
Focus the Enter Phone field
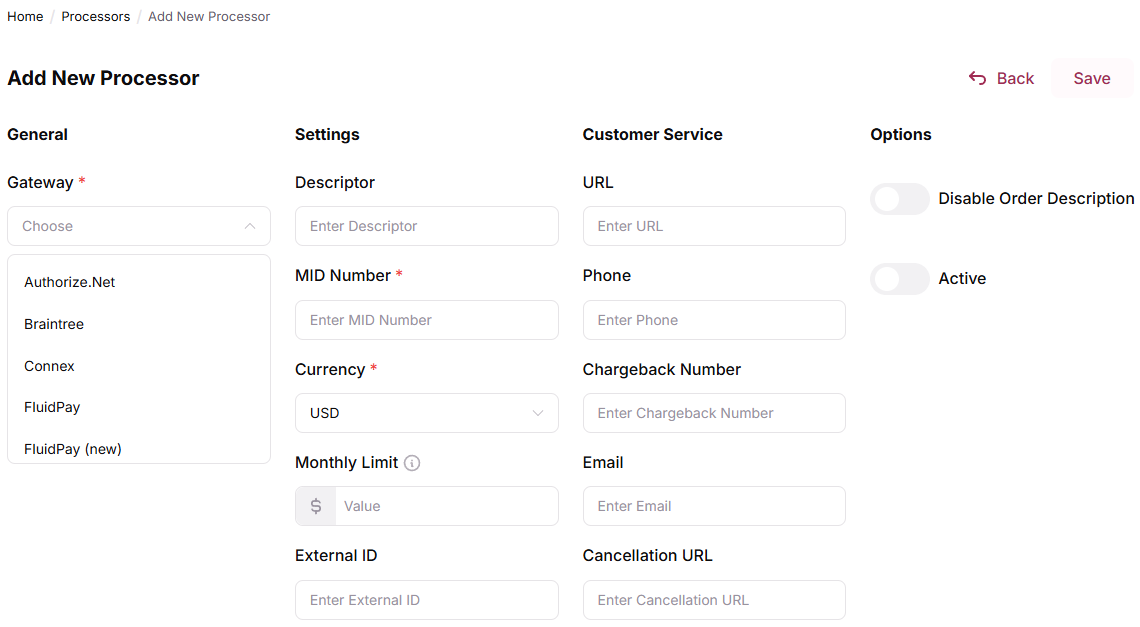click(x=714, y=320)
